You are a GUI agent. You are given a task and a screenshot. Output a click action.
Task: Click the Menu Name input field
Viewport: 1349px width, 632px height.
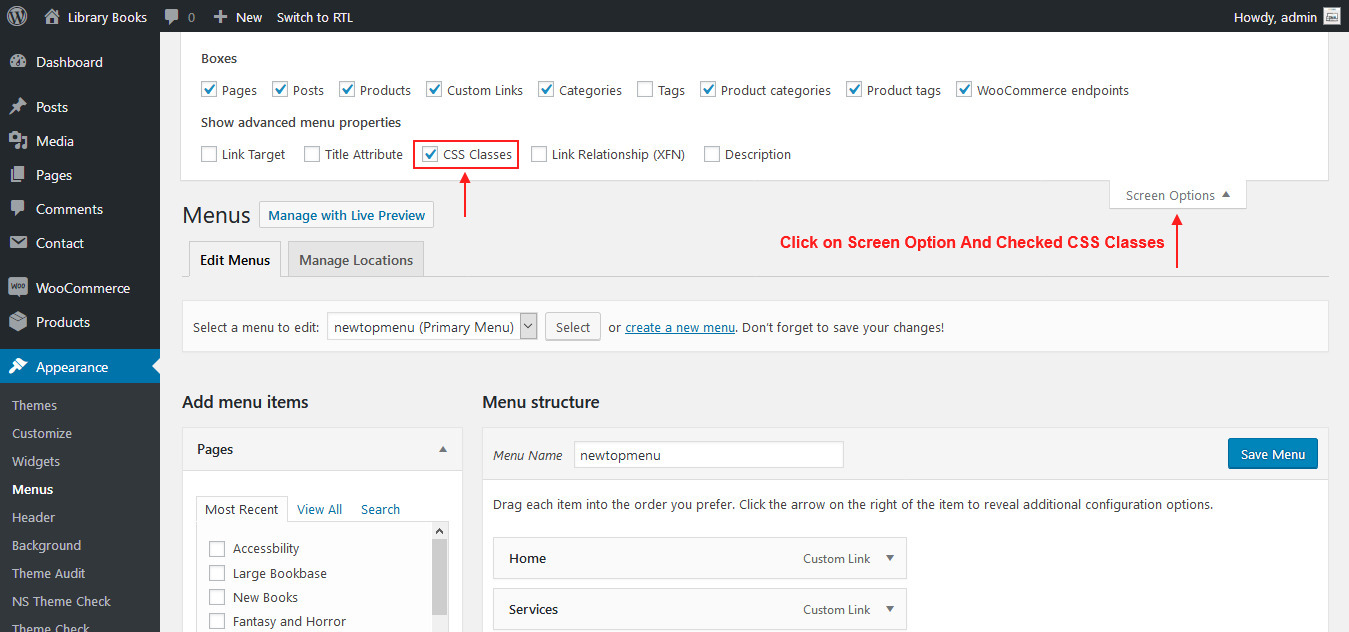pos(709,454)
